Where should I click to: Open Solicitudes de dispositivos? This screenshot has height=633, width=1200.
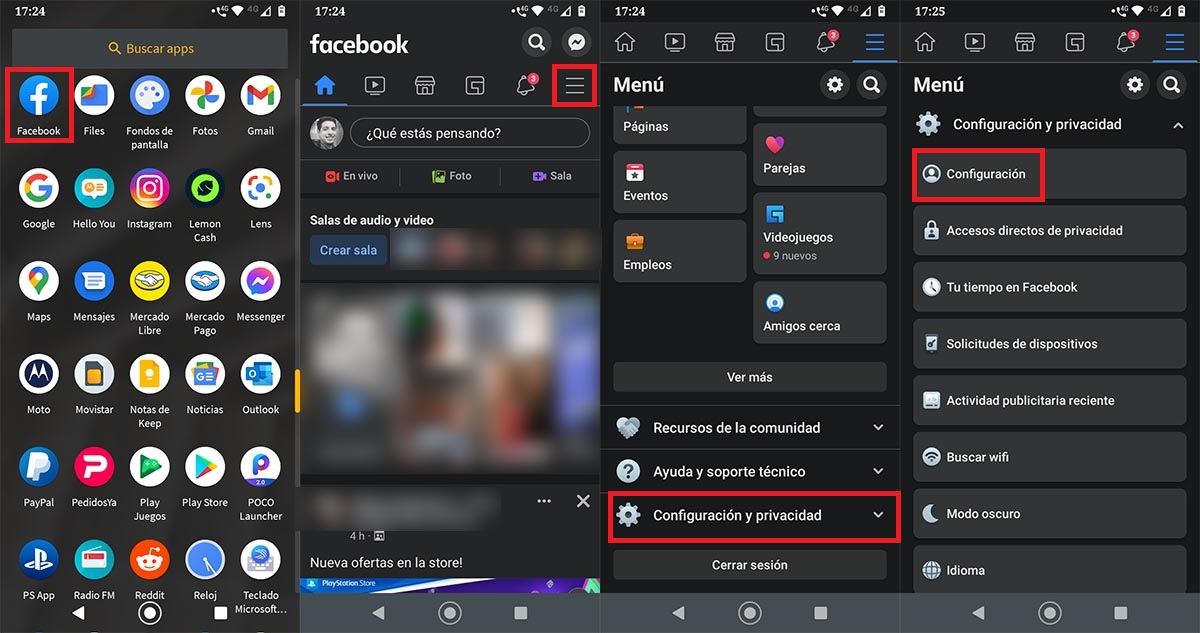pos(1050,343)
